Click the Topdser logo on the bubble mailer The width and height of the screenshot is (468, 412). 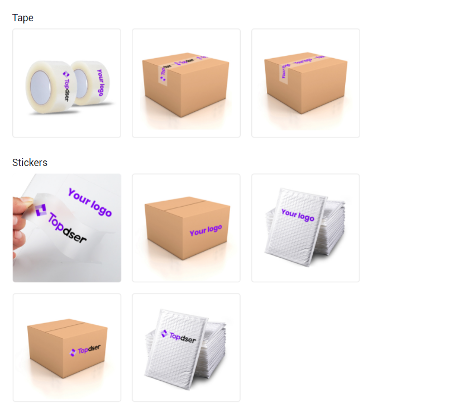click(179, 336)
